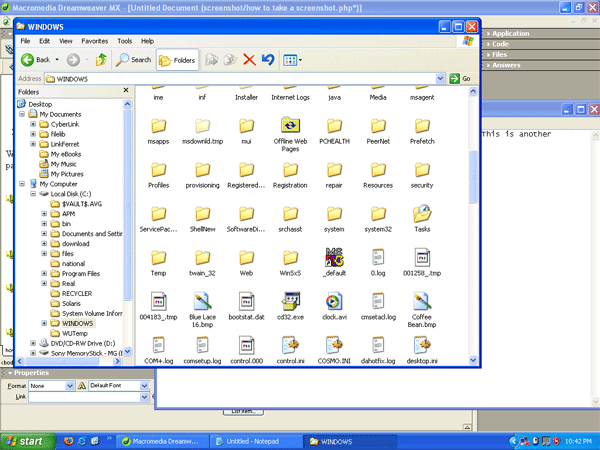
Task: Click the Go button
Action: [x=460, y=78]
